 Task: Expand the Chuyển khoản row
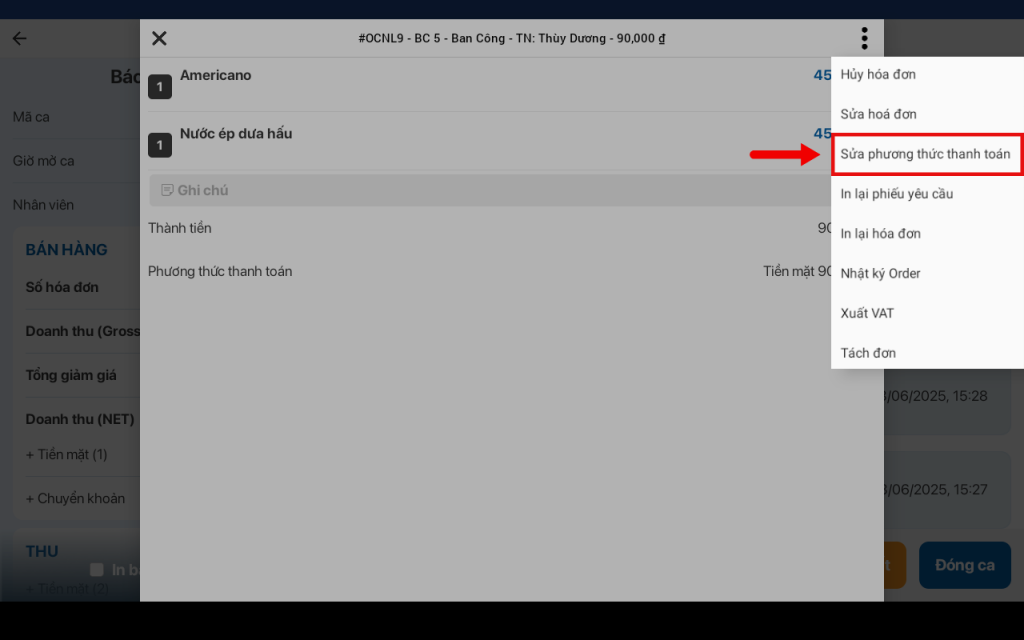pyautogui.click(x=75, y=498)
